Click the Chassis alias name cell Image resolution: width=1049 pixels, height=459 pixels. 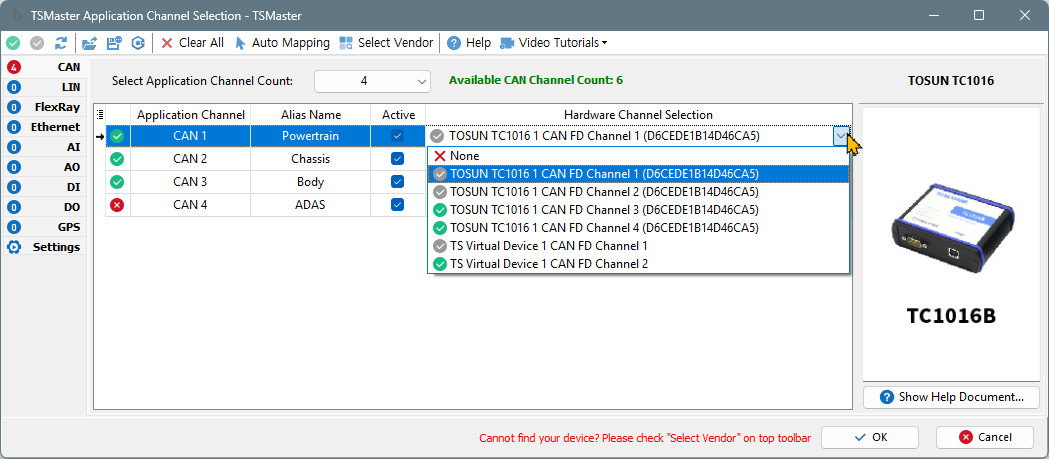(310, 159)
